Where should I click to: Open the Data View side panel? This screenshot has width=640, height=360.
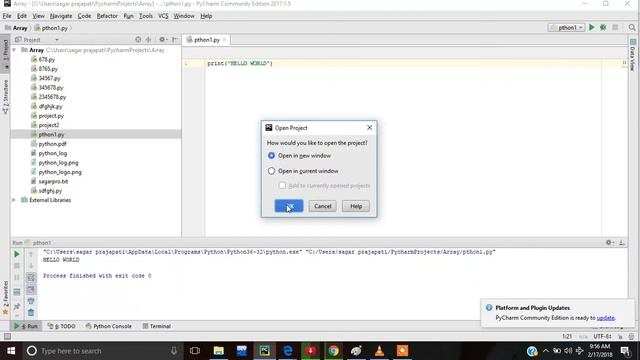coord(632,55)
